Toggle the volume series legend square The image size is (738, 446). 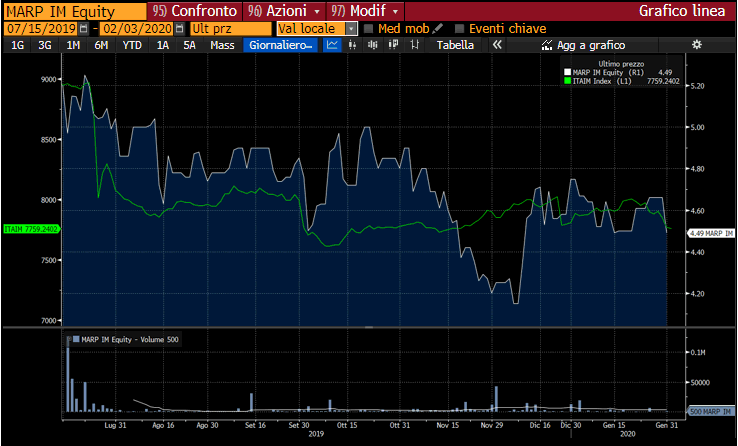point(75,340)
